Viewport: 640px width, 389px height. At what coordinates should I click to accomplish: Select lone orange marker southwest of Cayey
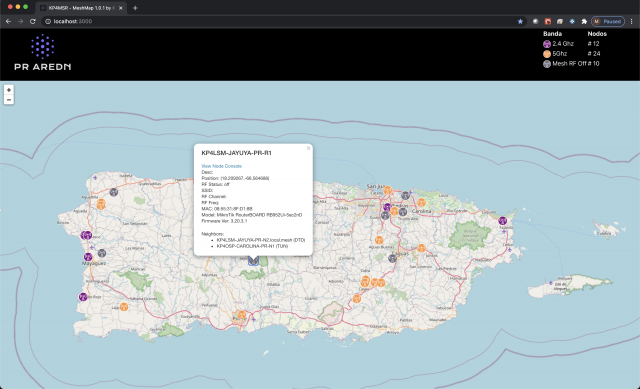(357, 299)
